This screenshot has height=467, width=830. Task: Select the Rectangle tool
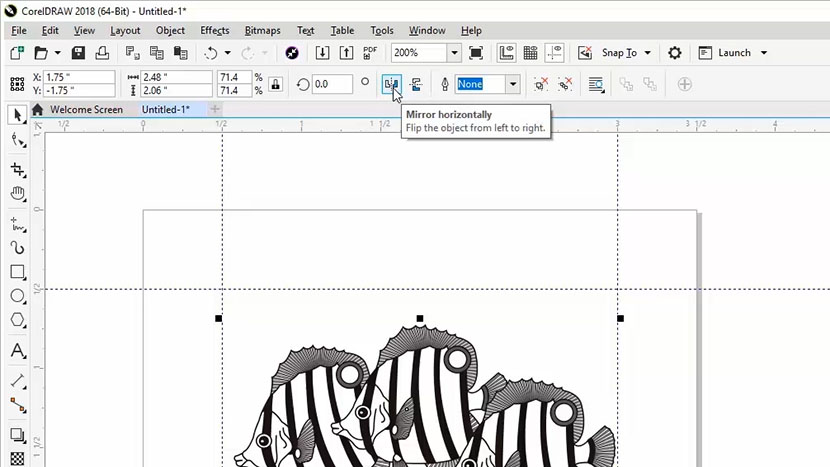click(x=17, y=272)
